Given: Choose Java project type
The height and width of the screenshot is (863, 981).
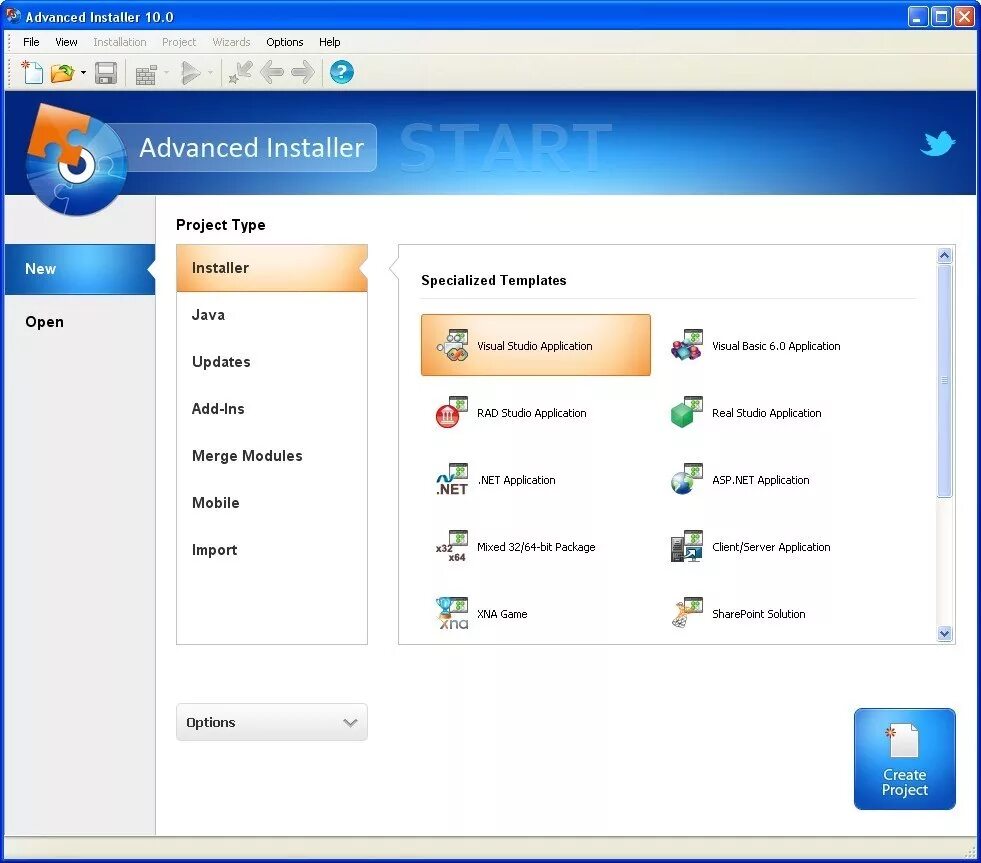Looking at the screenshot, I should pos(272,315).
